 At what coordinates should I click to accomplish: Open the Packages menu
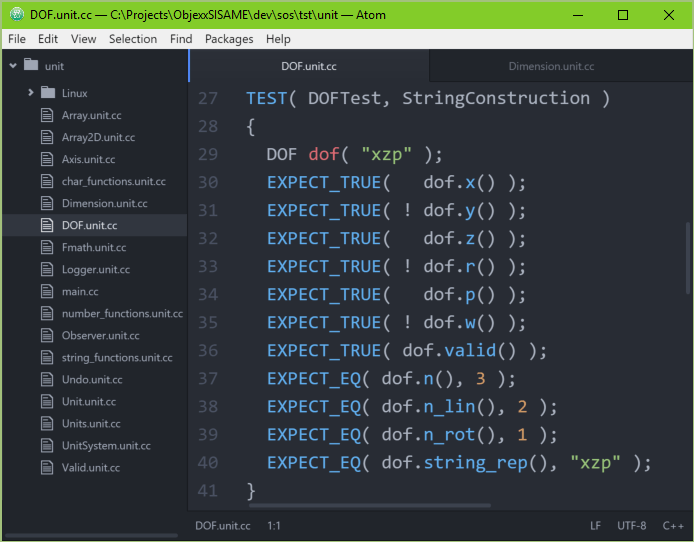click(229, 39)
